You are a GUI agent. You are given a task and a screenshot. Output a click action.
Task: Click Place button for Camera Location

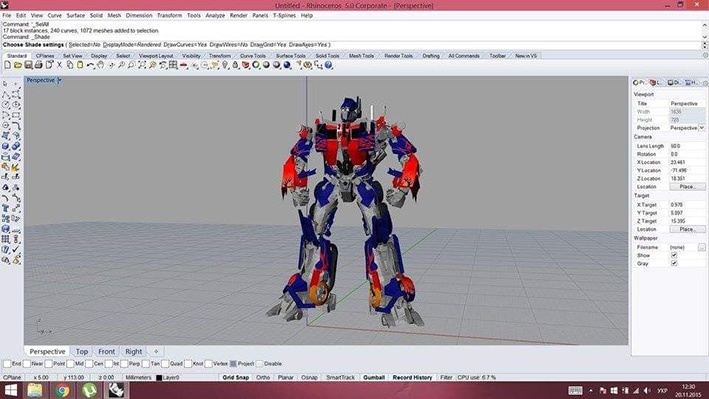point(687,187)
